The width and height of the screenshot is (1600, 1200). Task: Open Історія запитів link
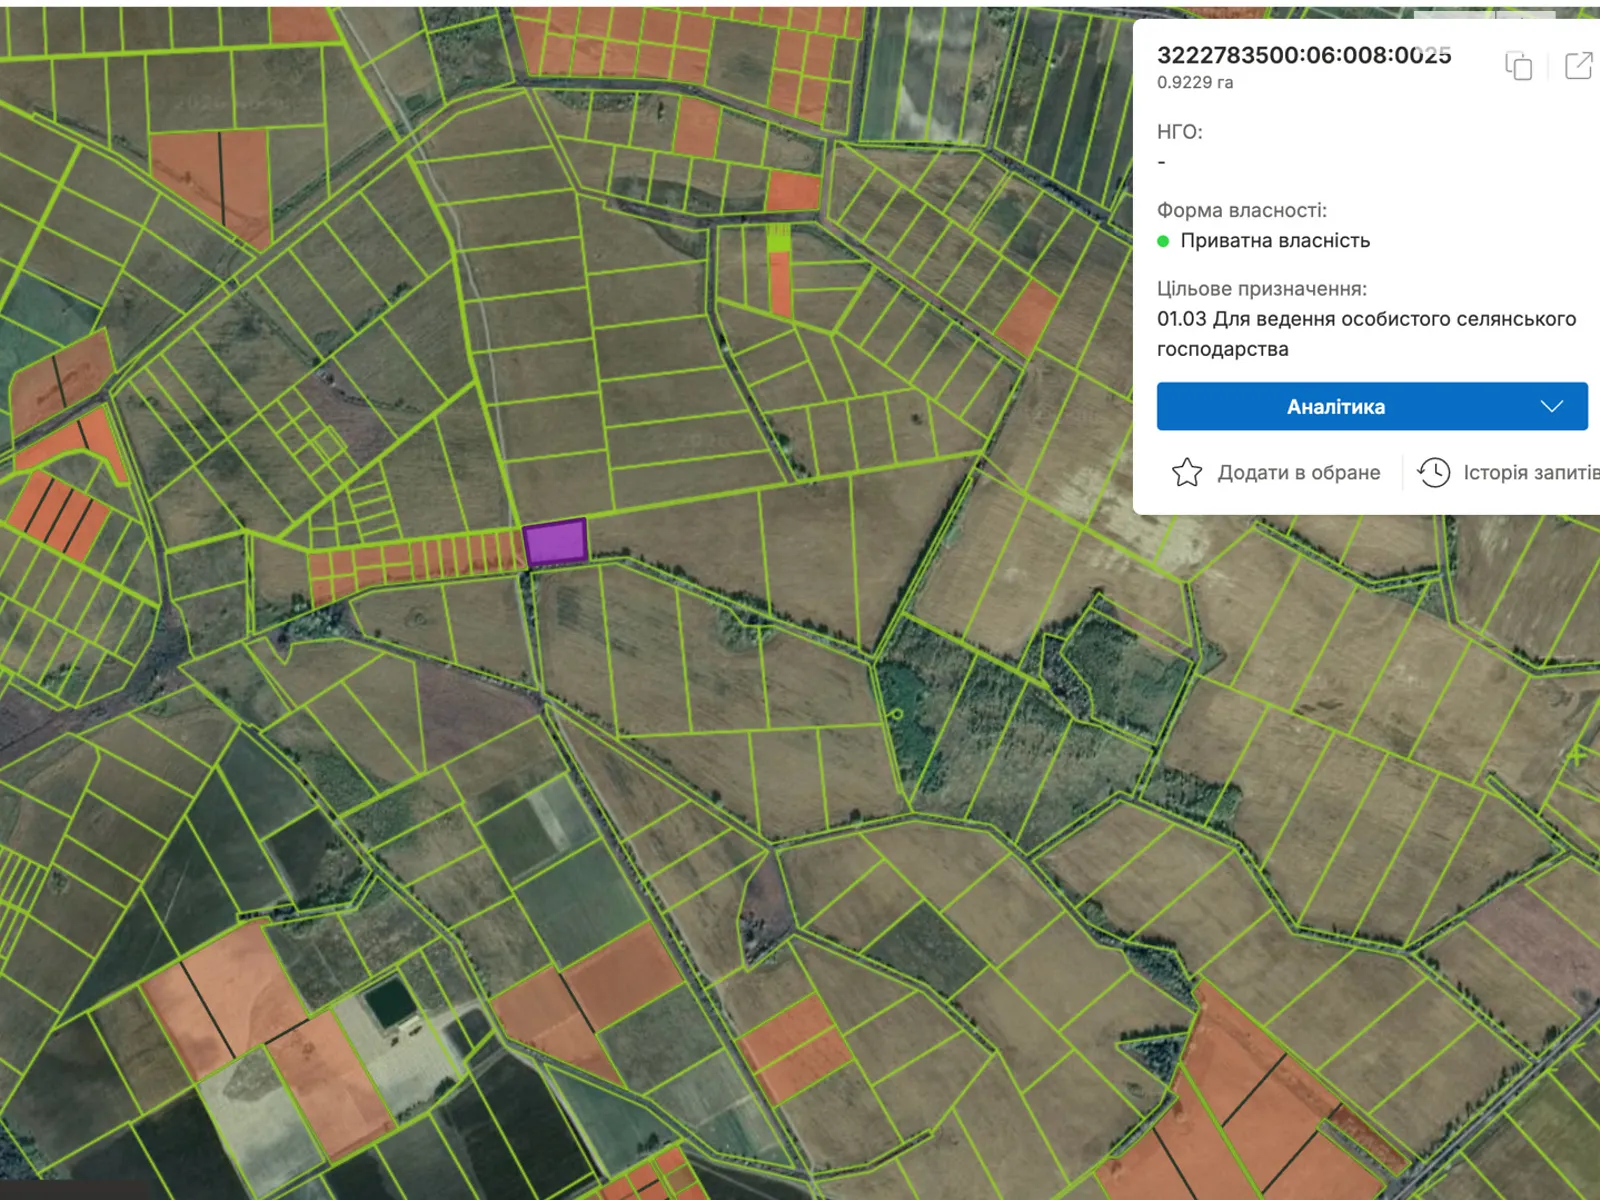[x=1530, y=472]
